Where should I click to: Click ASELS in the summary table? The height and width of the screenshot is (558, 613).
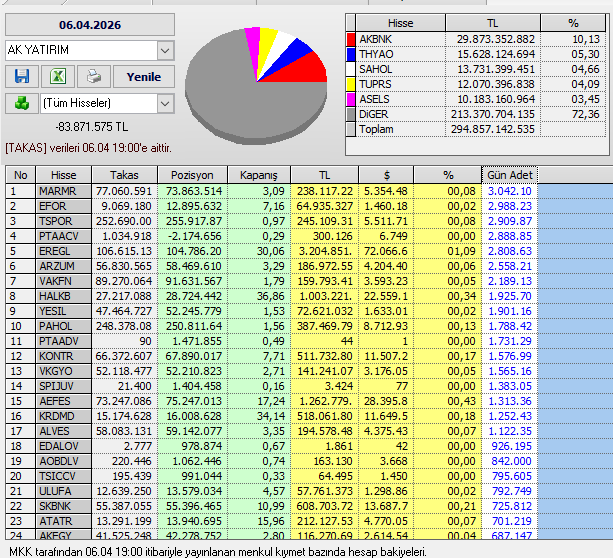(x=400, y=99)
